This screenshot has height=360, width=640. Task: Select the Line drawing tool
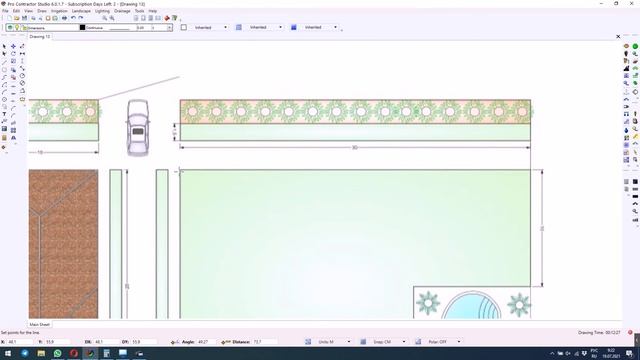pos(4,62)
